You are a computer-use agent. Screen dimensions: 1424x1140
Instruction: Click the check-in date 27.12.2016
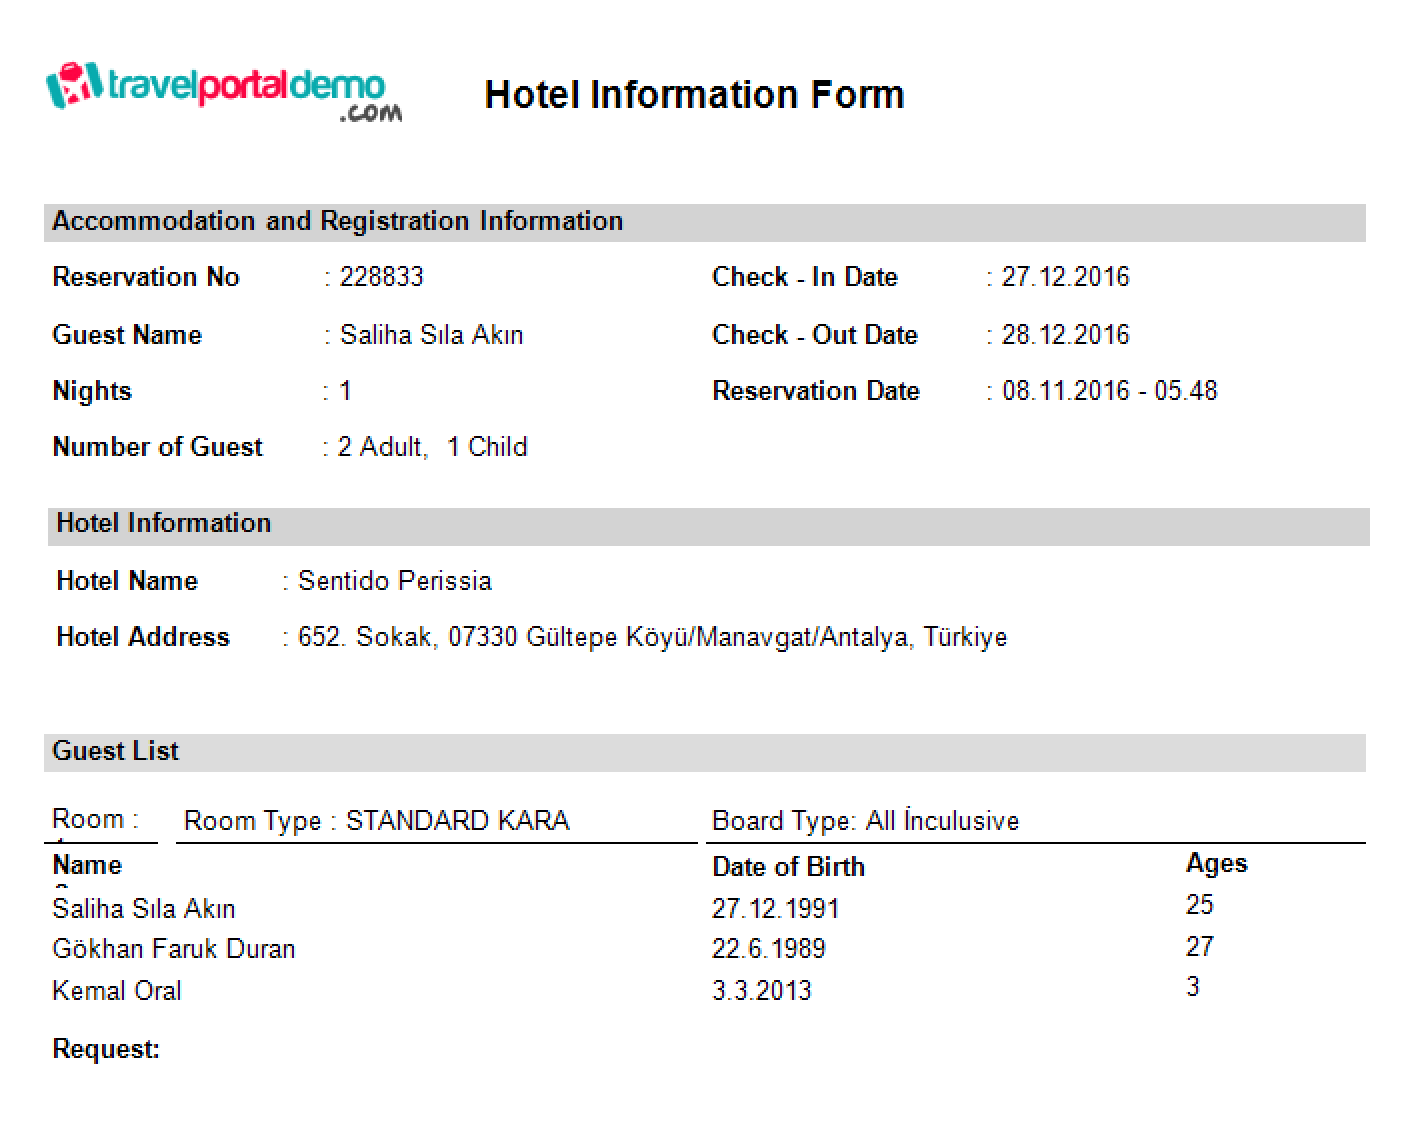point(1065,277)
